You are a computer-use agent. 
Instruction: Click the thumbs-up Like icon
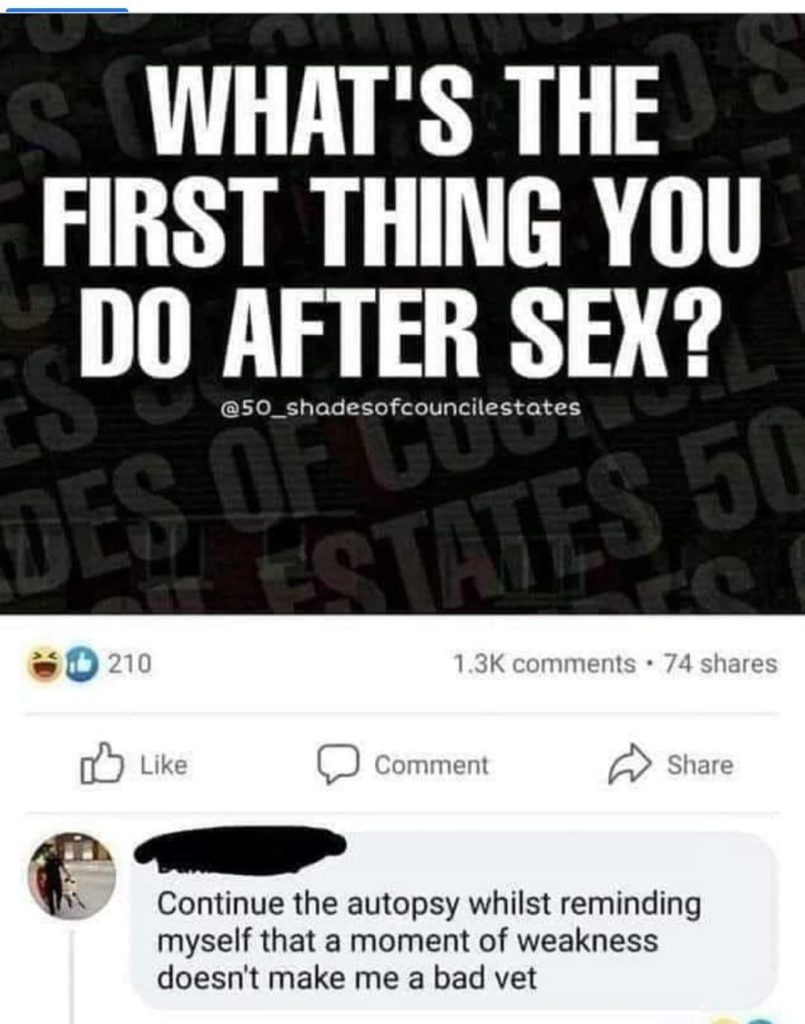(102, 763)
